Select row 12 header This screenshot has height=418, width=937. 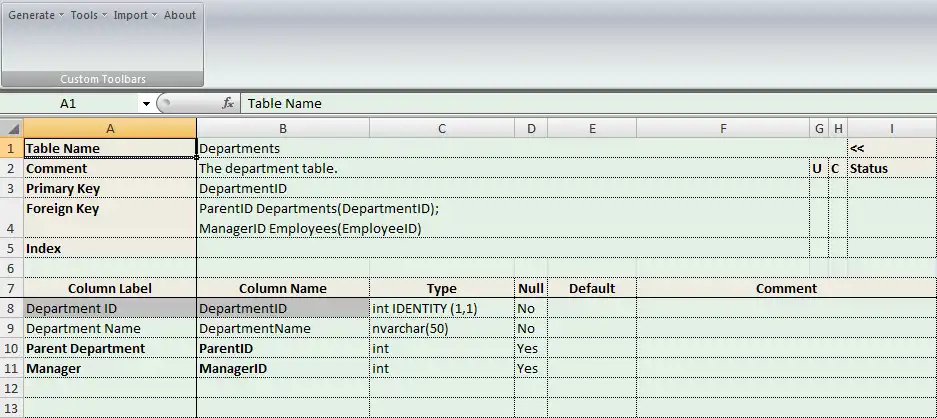pos(12,388)
